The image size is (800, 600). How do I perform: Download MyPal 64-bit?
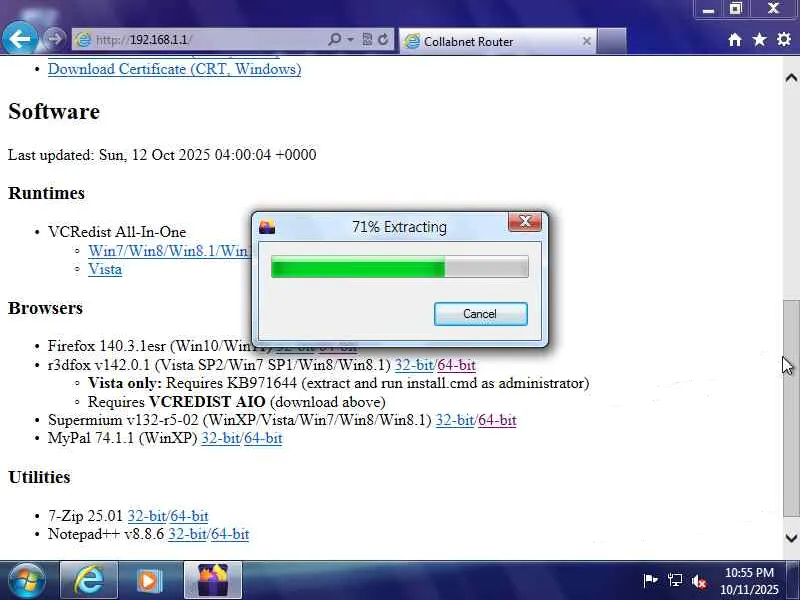pos(263,438)
